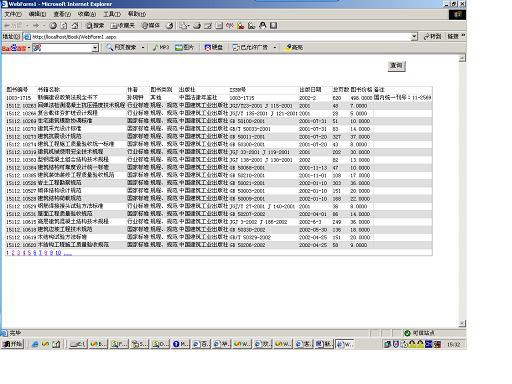Click the ... more pages link
The width and height of the screenshot is (512, 384).
[68, 253]
